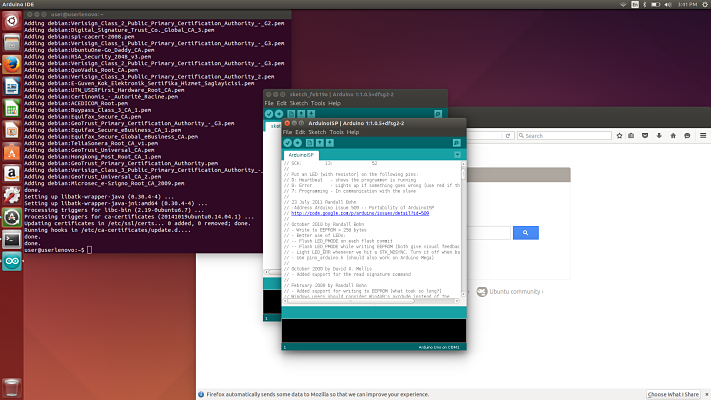This screenshot has width=711, height=400.
Task: Click the terminal command prompt line
Action: coord(58,250)
